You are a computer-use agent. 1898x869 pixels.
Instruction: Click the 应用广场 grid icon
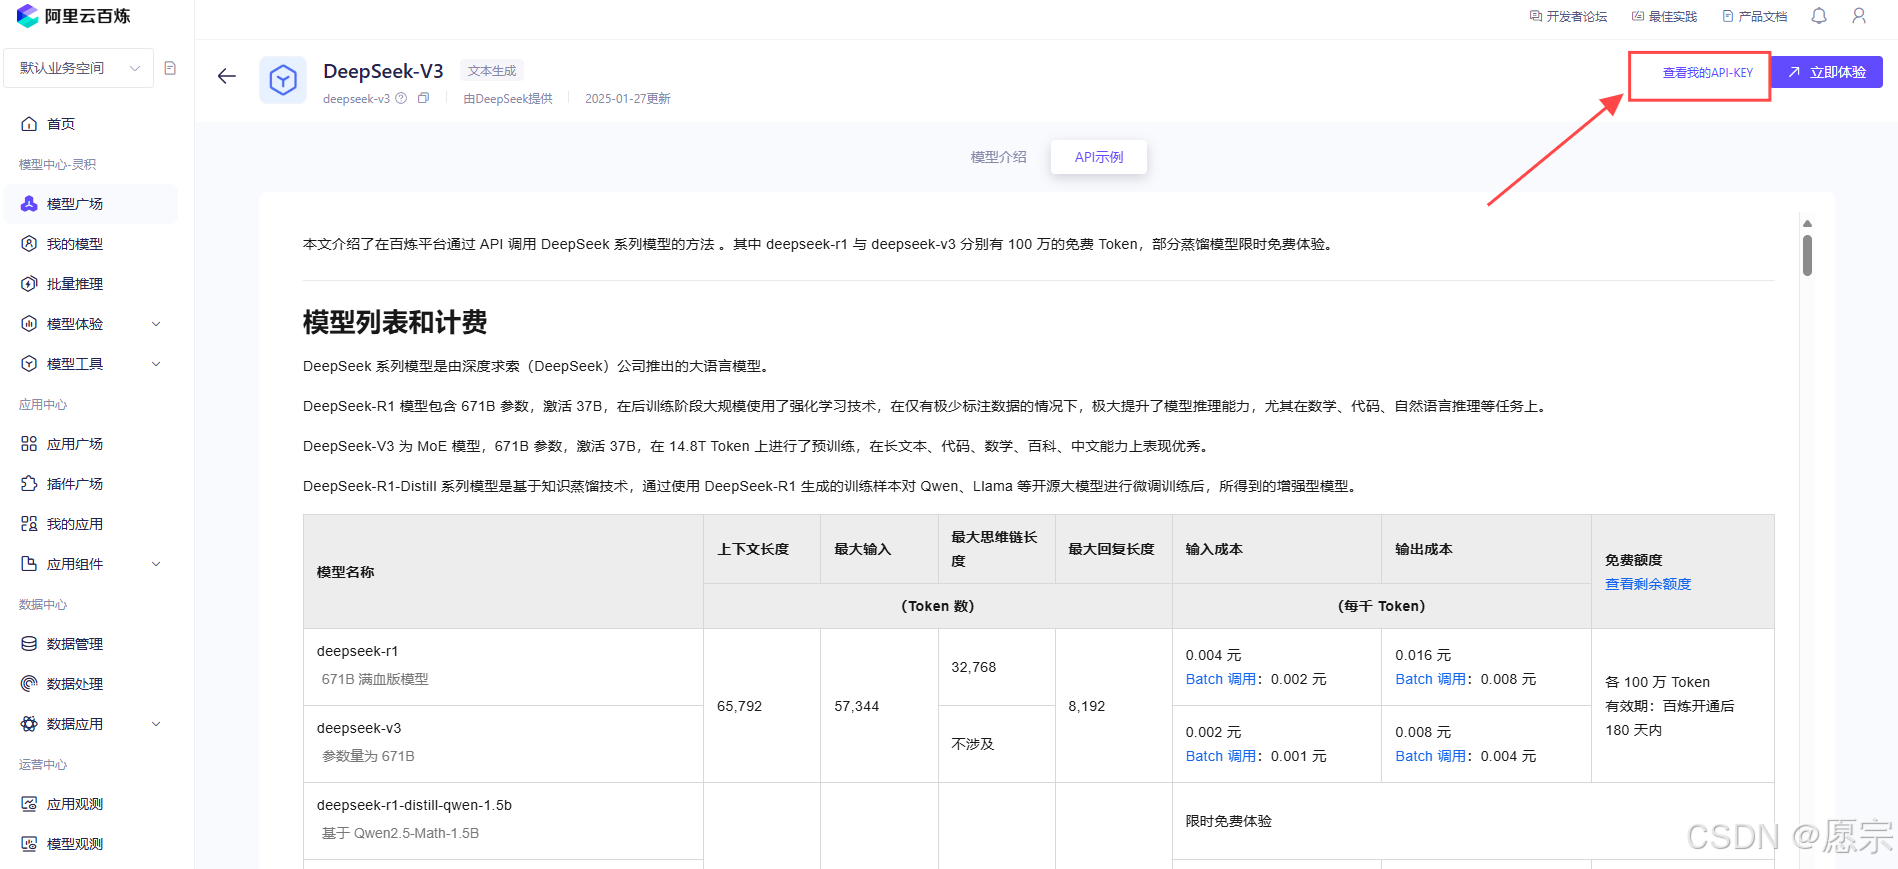[29, 444]
